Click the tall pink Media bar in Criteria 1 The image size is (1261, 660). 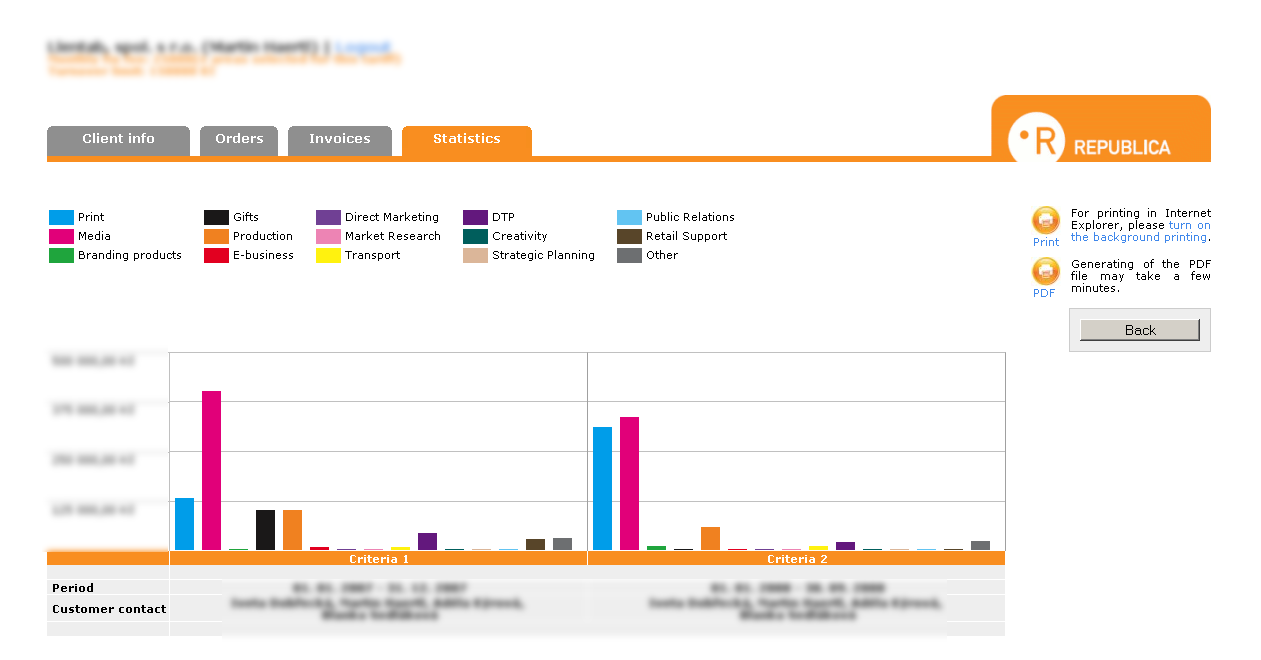[x=211, y=470]
